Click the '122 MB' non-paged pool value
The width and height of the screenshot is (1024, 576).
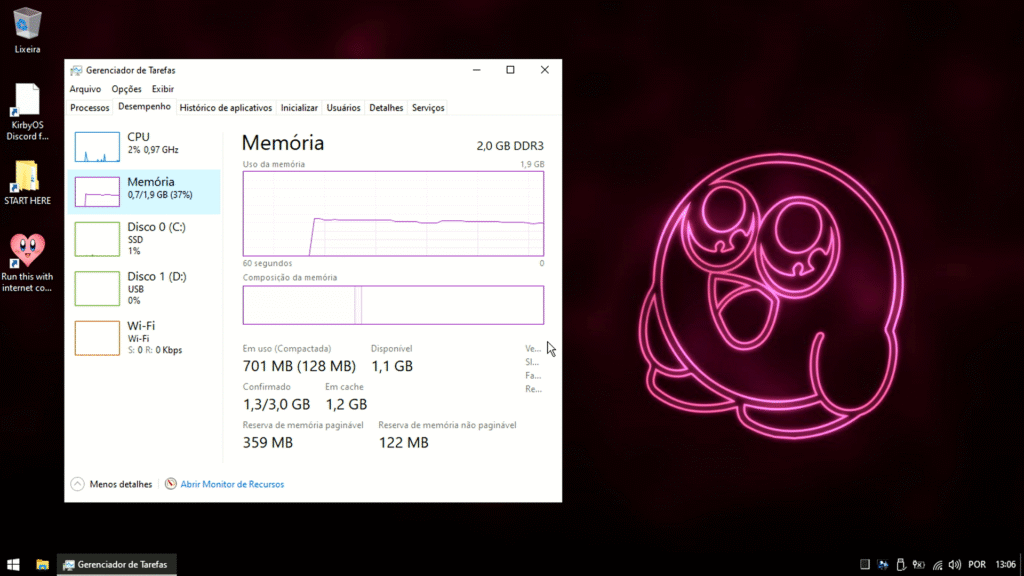pos(404,443)
